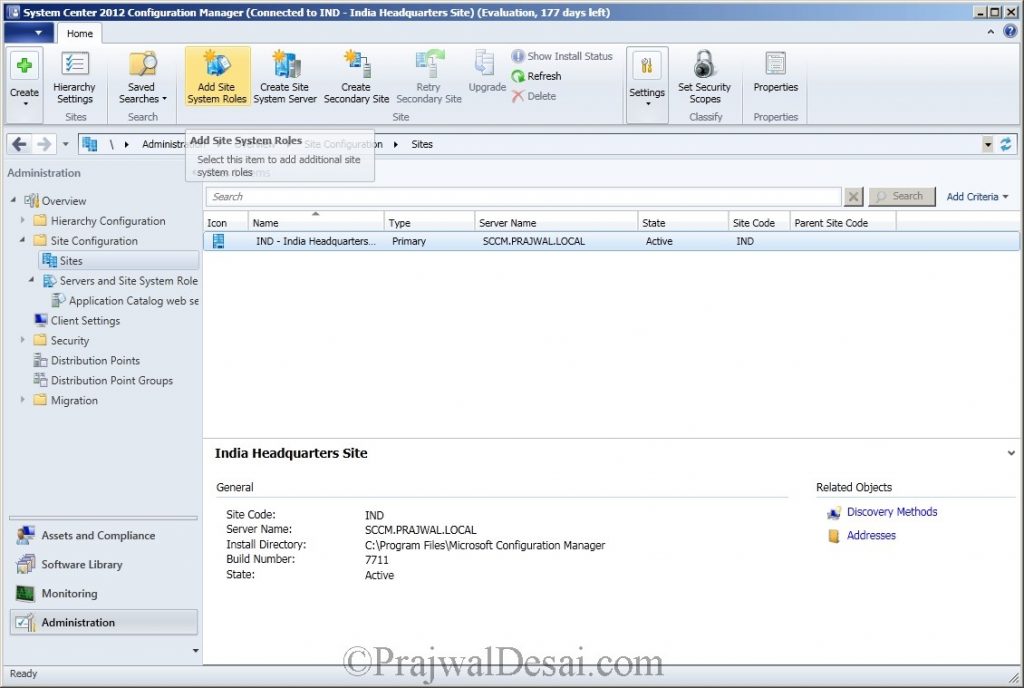The height and width of the screenshot is (688, 1024).
Task: Open the Discovery Methods link
Action: (x=891, y=512)
